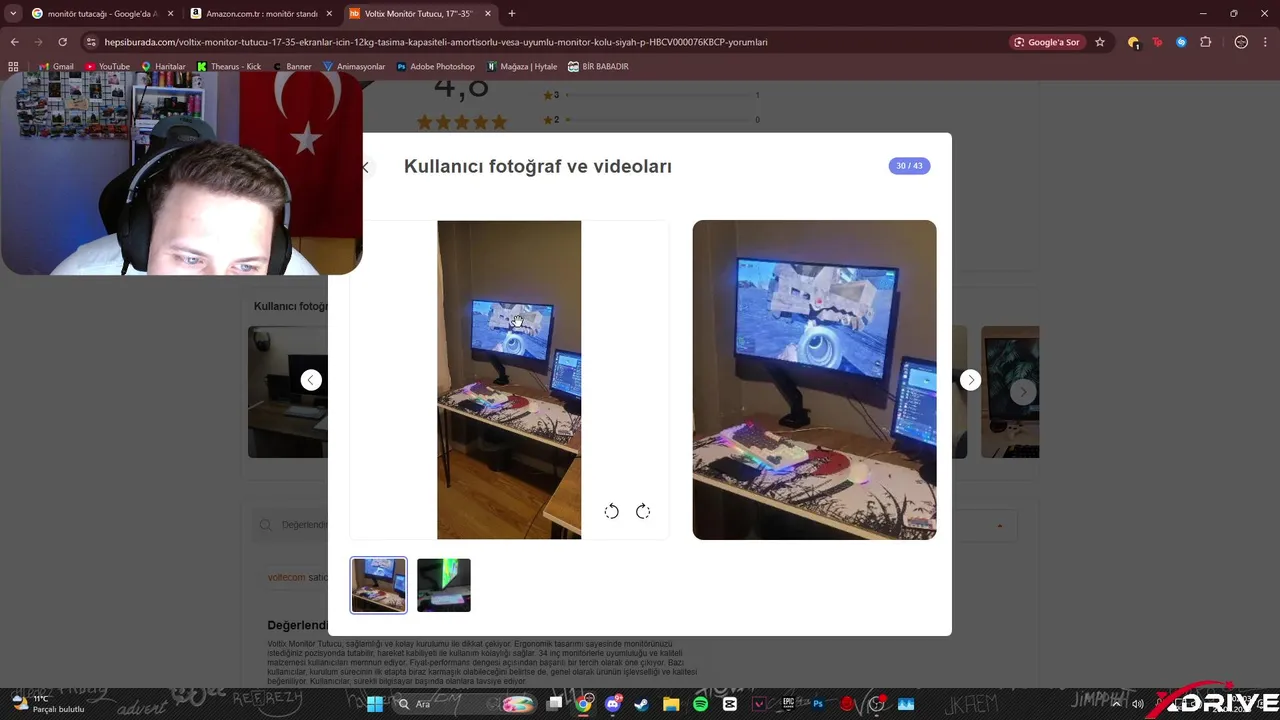Open the Haritalar bookmark

[163, 67]
